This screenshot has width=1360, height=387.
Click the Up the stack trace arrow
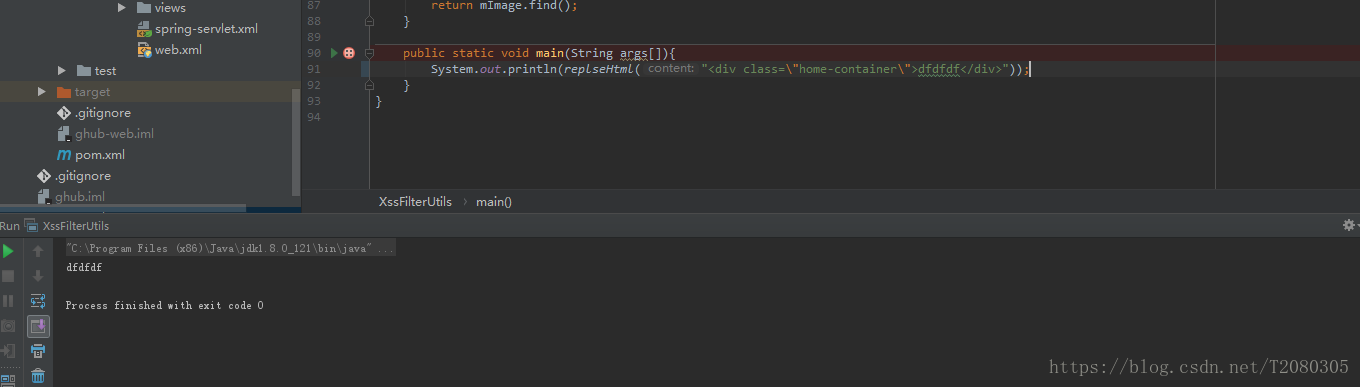pos(38,251)
